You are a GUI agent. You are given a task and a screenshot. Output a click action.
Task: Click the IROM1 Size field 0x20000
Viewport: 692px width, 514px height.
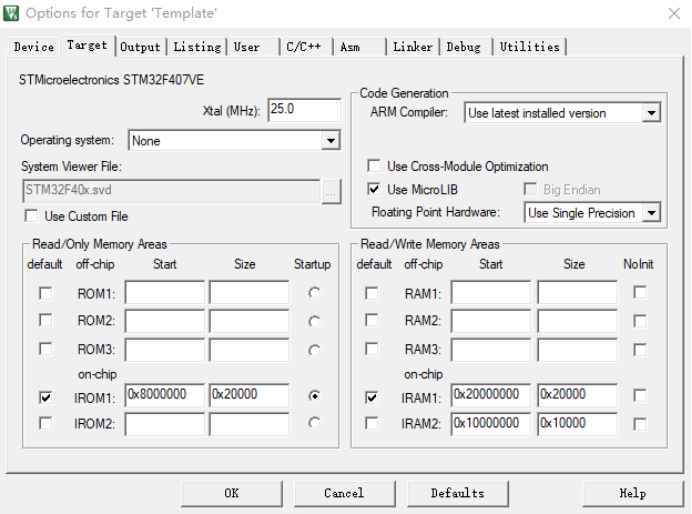(249, 395)
